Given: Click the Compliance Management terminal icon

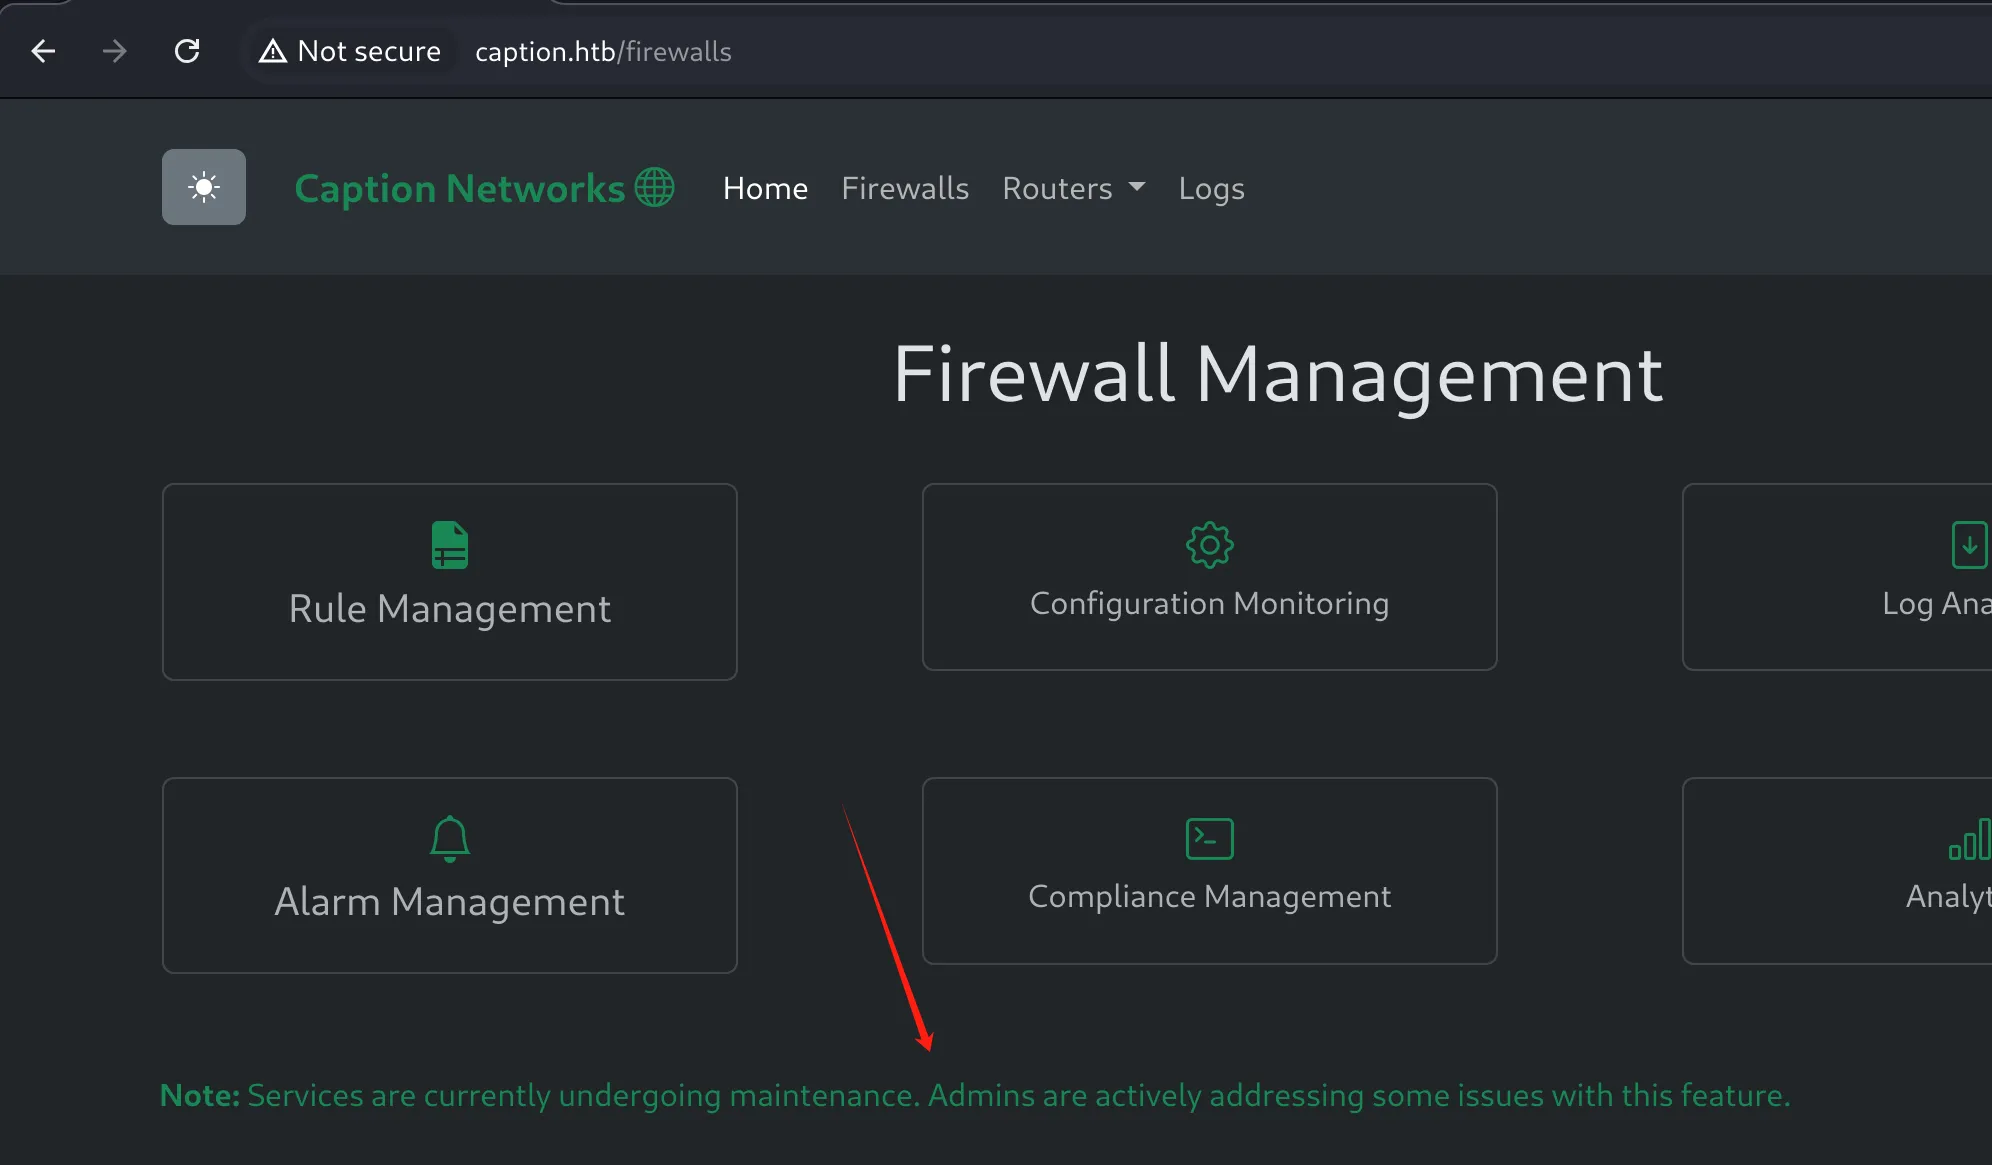Looking at the screenshot, I should [1210, 839].
